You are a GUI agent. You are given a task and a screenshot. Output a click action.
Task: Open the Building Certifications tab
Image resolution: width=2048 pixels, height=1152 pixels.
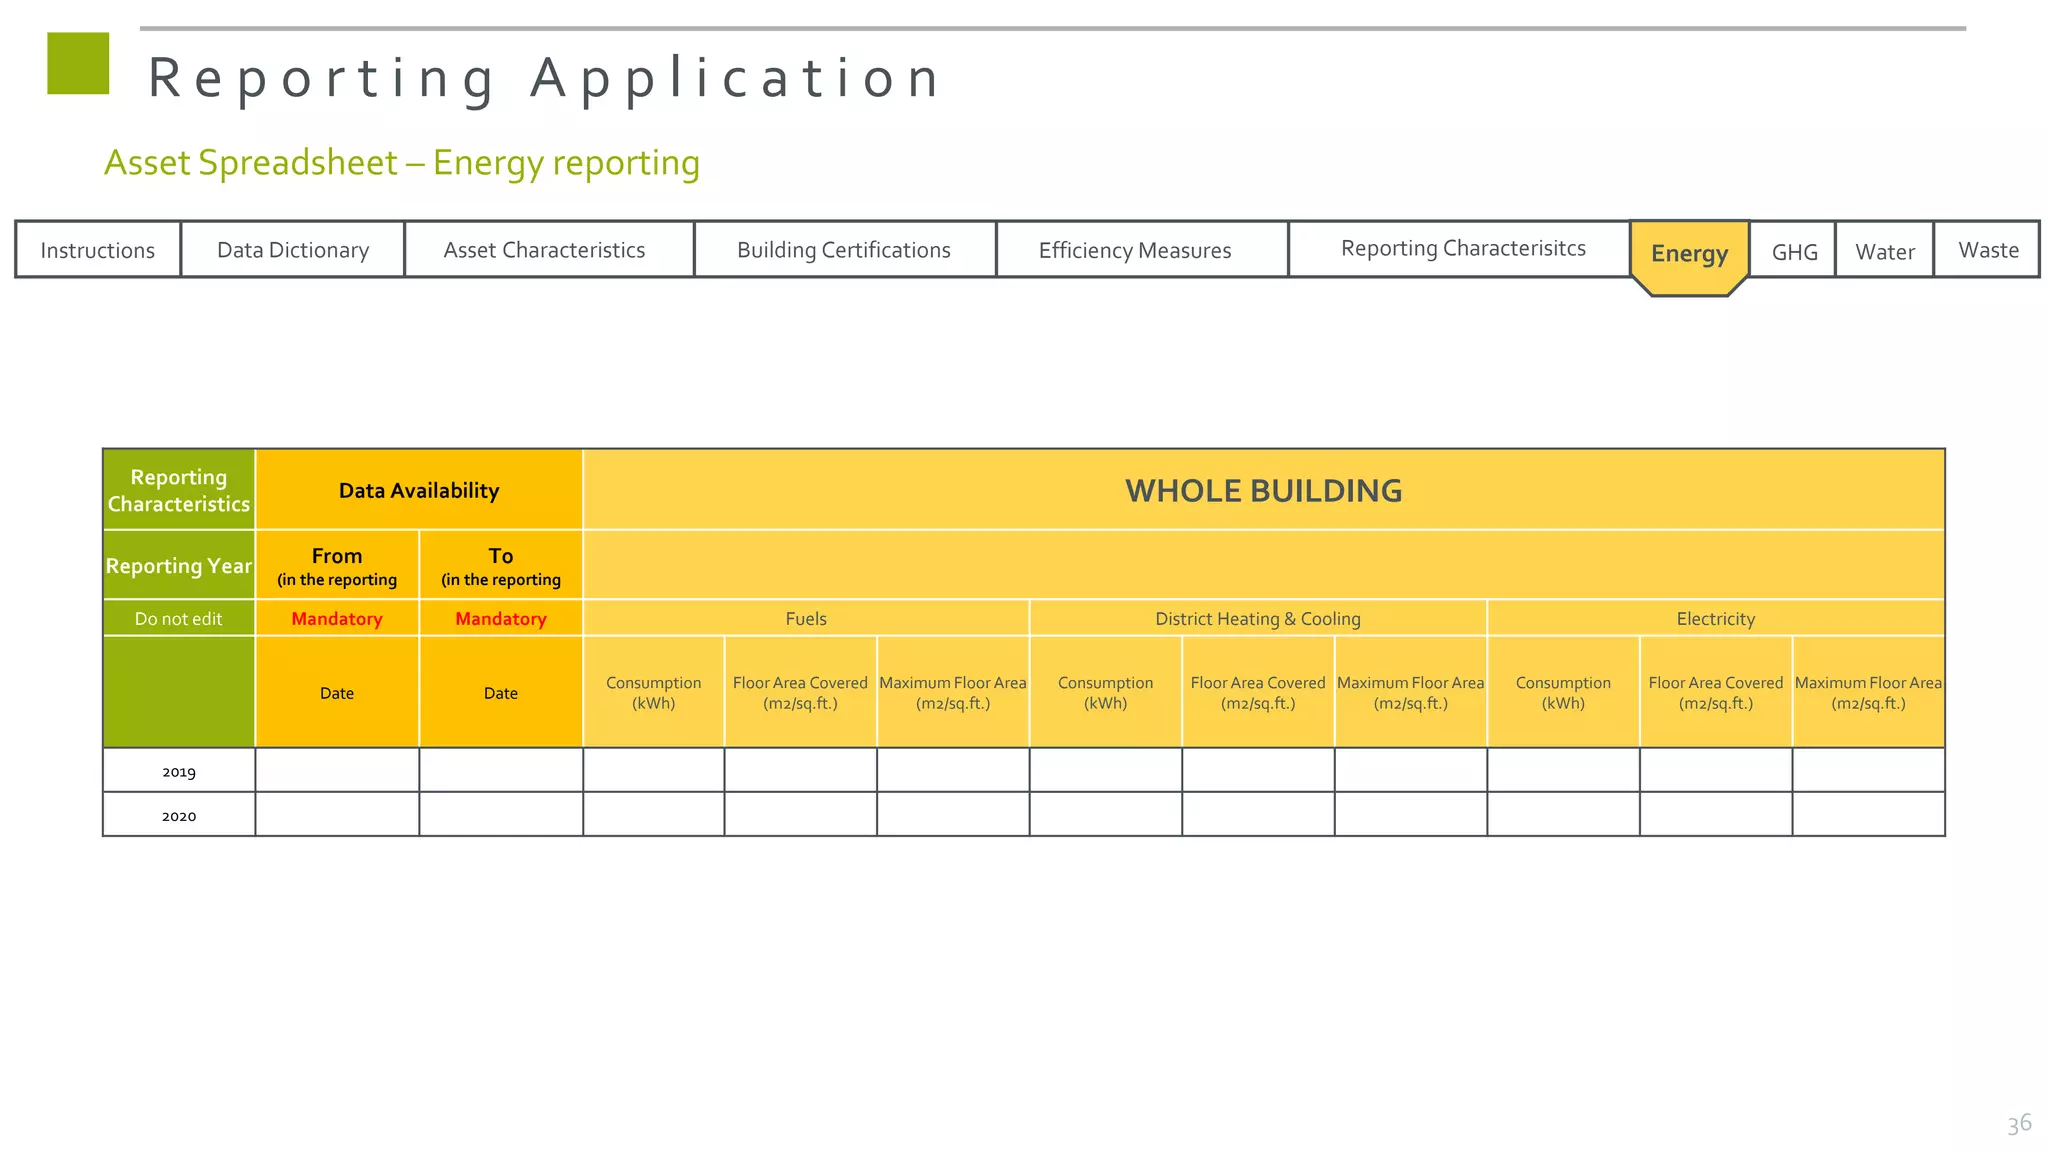[845, 249]
